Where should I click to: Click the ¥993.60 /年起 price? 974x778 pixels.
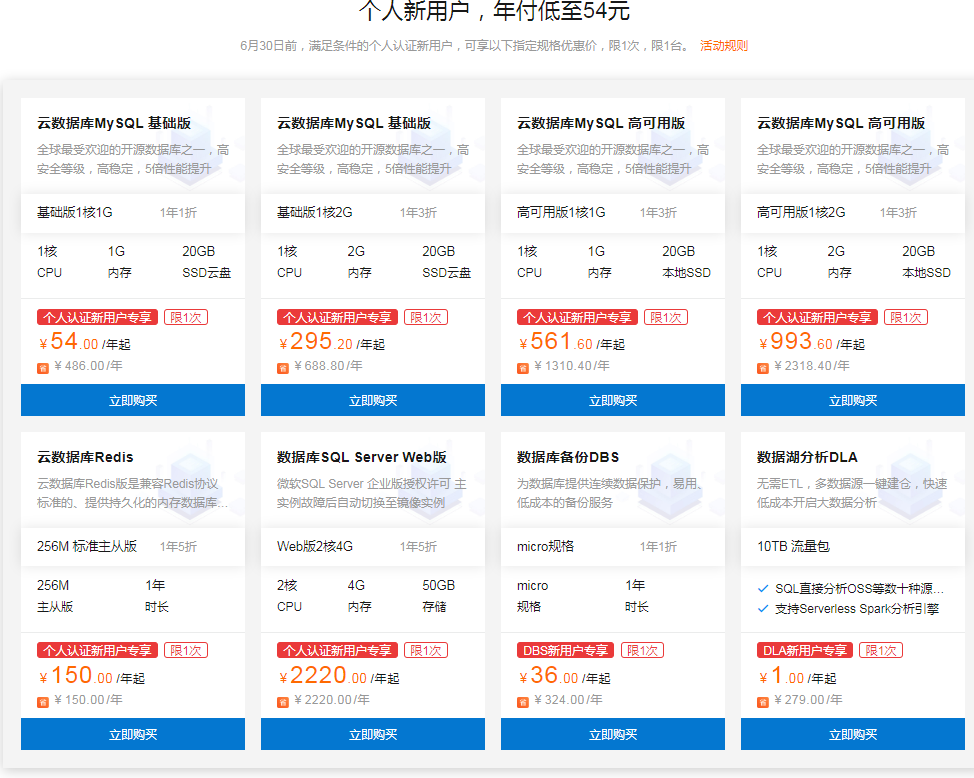[811, 342]
